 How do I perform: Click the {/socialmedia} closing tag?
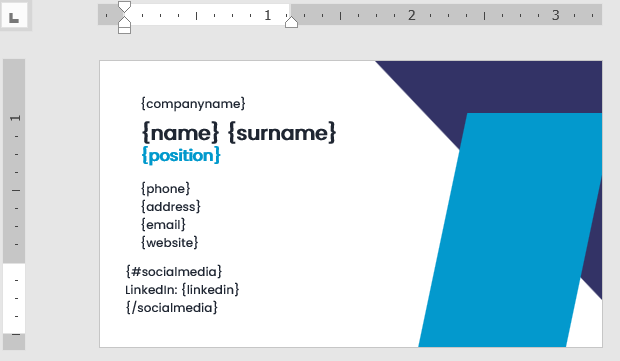click(172, 308)
